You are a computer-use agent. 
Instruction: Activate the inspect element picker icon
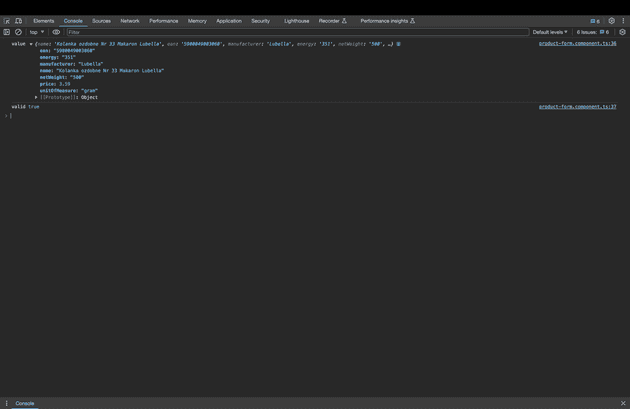pyautogui.click(x=7, y=21)
